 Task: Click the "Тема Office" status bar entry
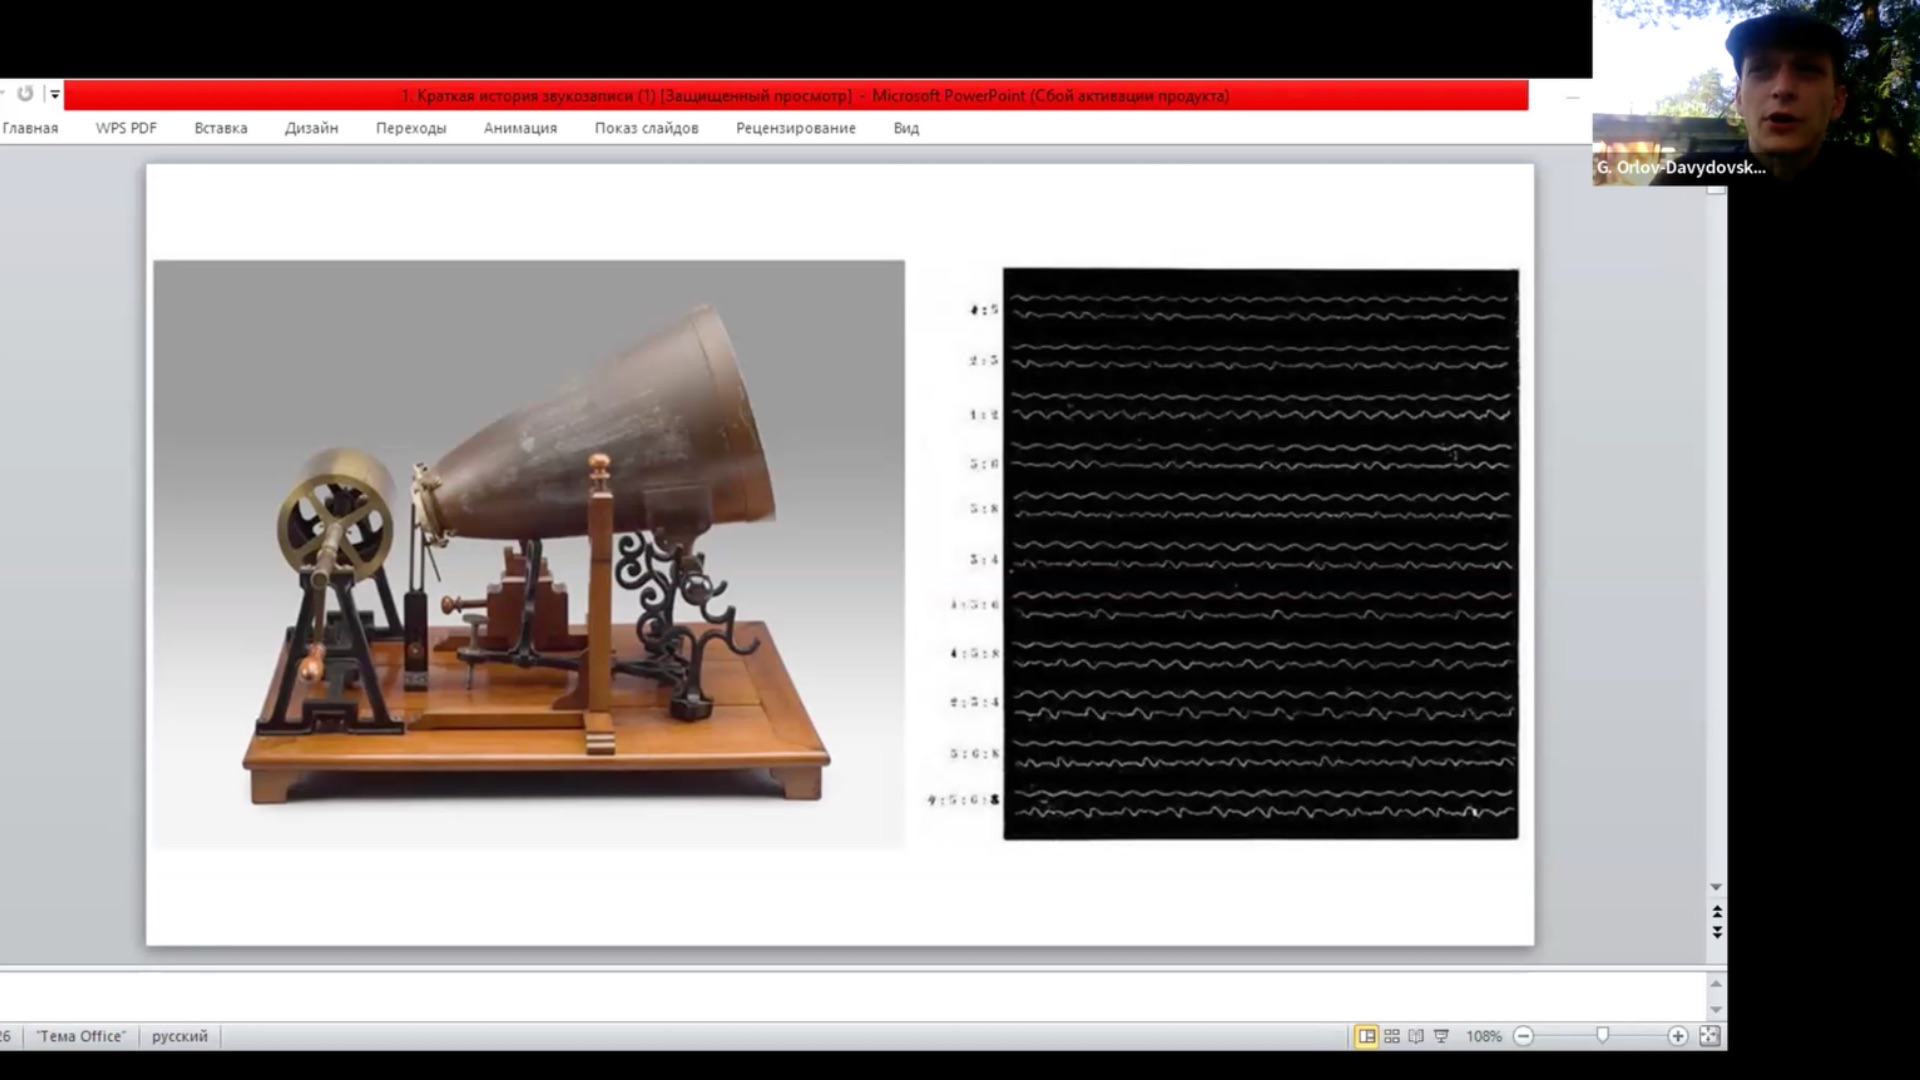click(x=81, y=1036)
